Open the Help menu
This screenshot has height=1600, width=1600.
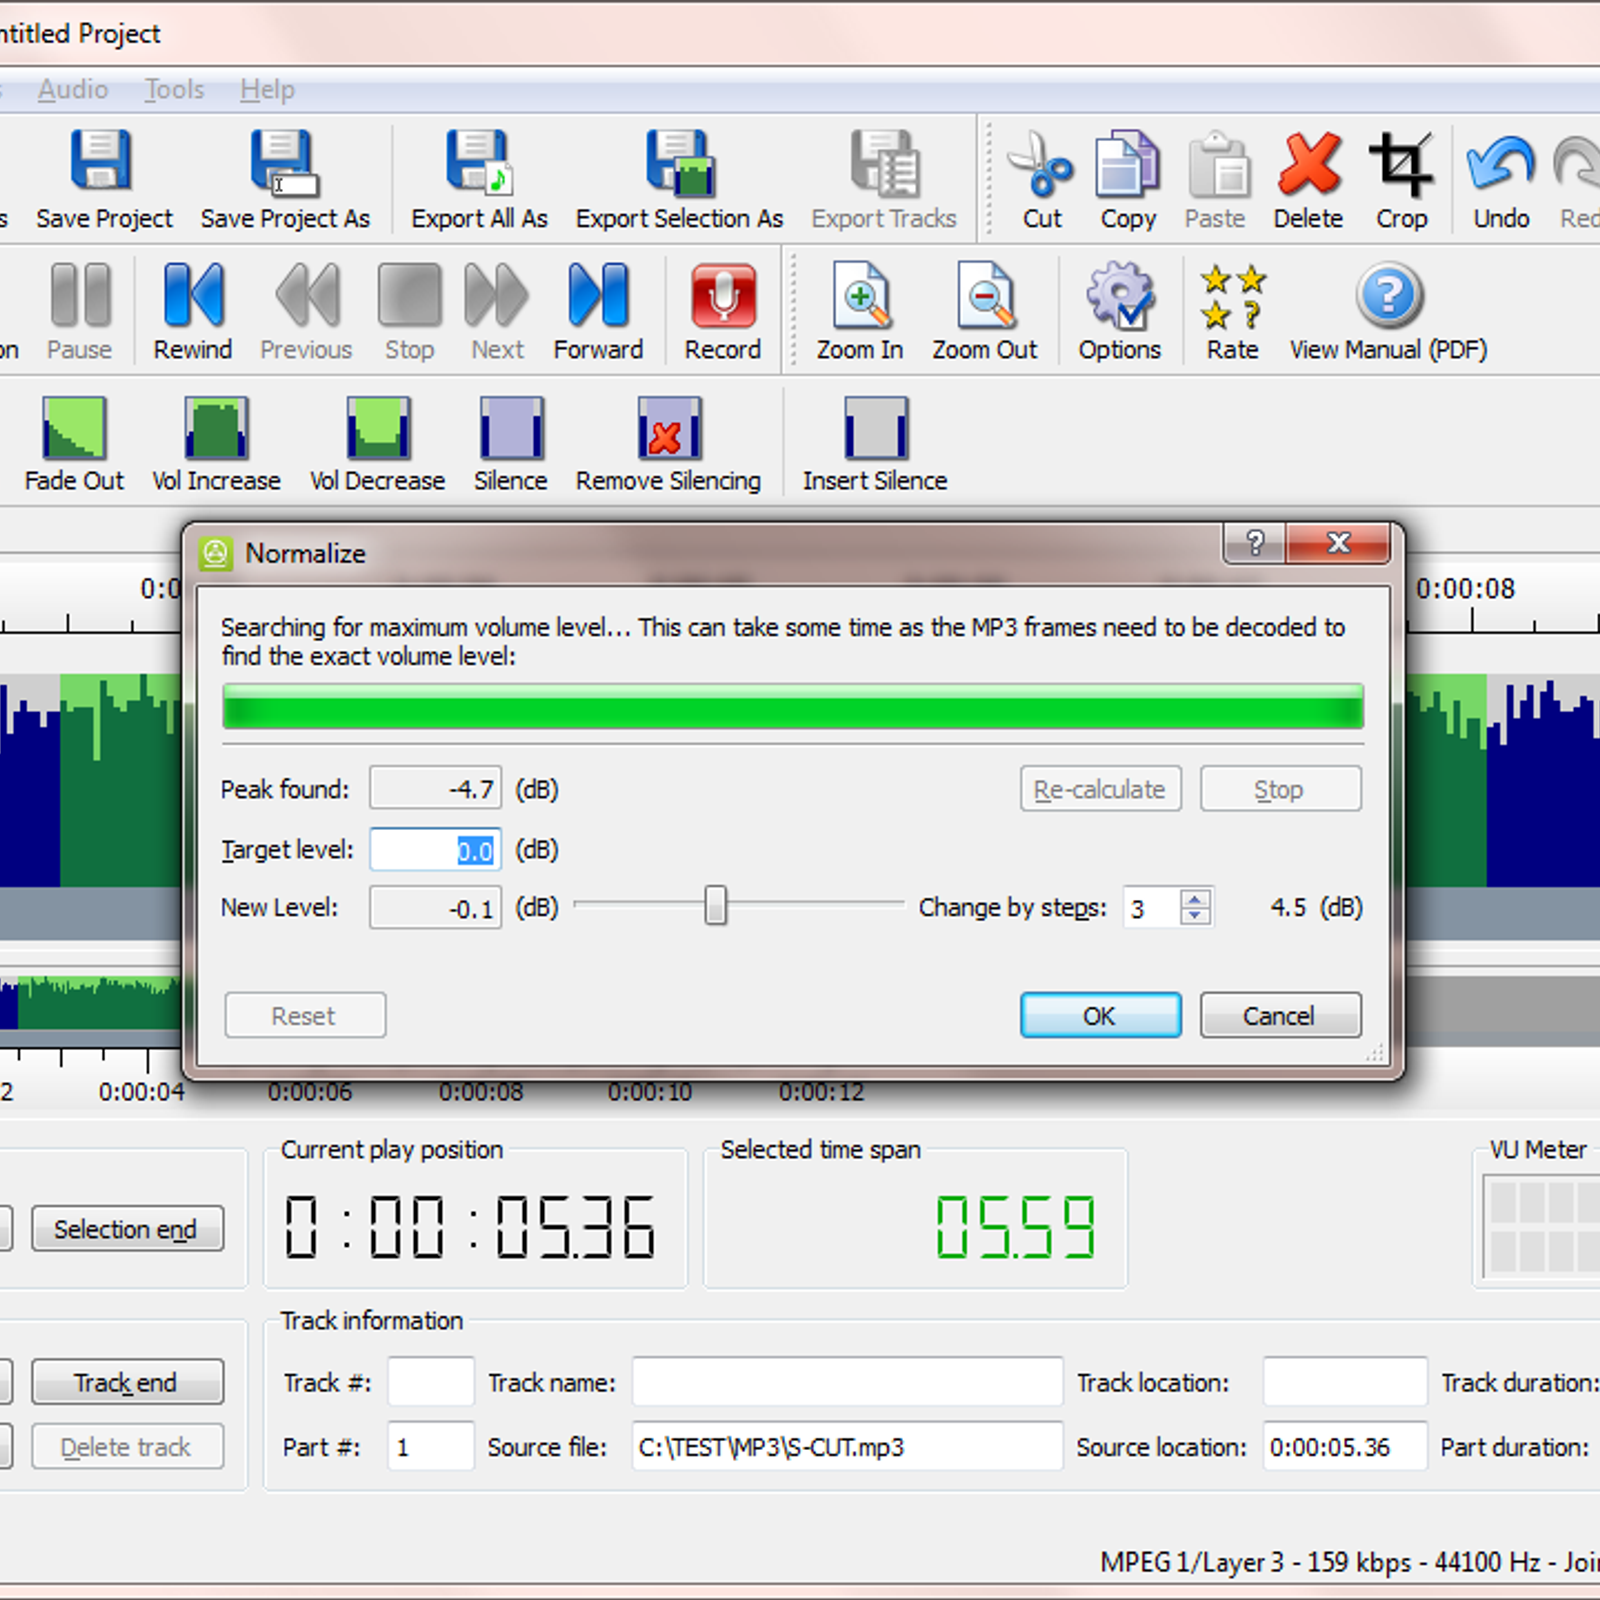pos(267,90)
